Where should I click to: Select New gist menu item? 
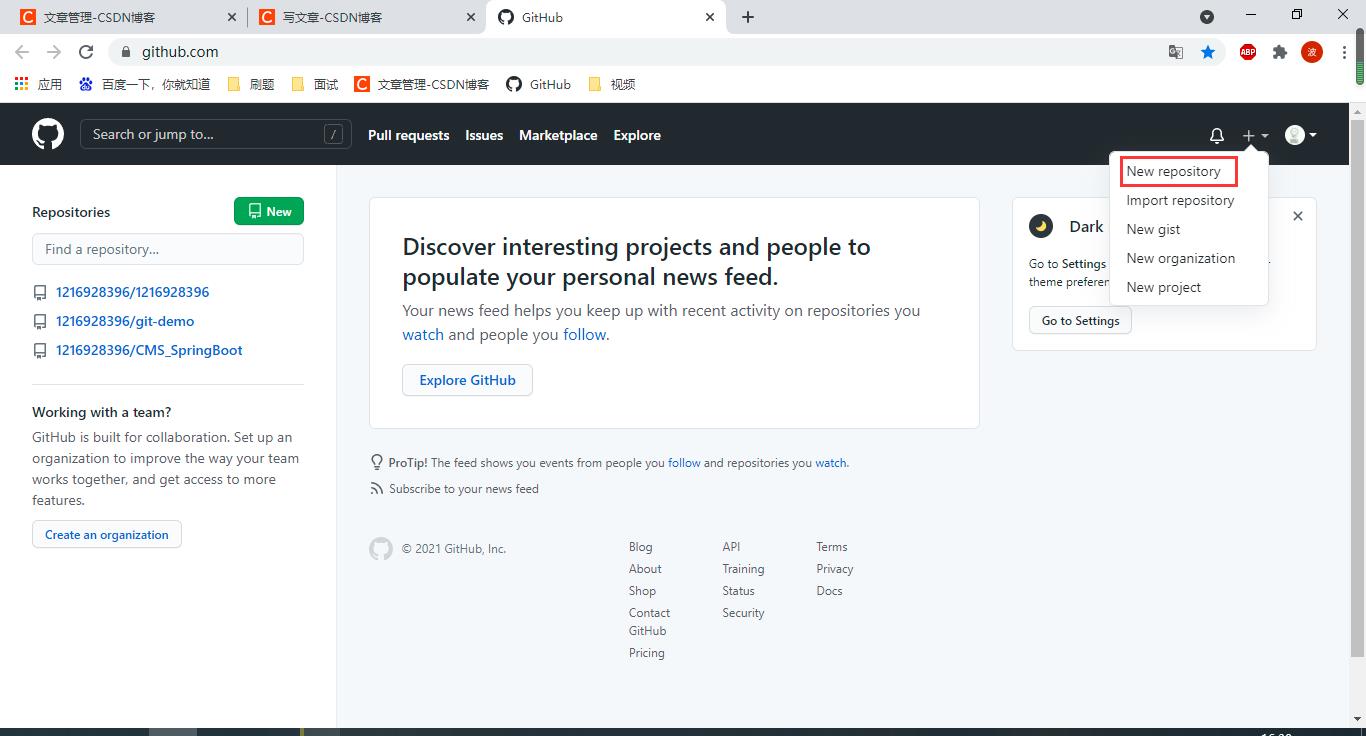1153,229
